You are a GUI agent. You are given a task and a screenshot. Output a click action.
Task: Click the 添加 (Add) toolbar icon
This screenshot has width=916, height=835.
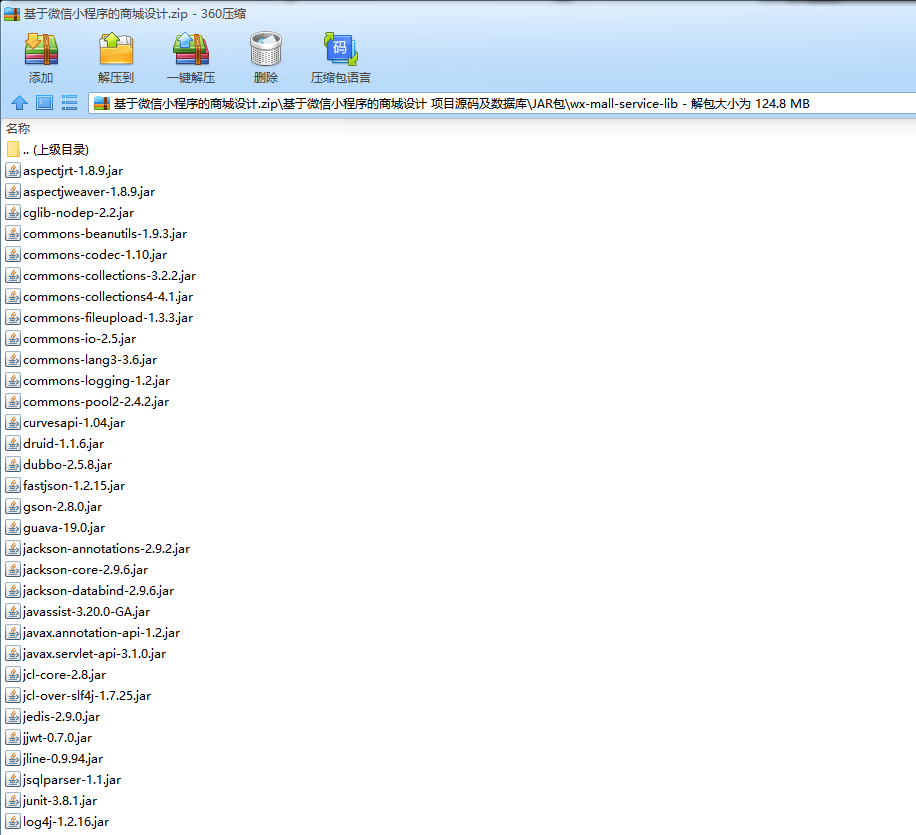[x=41, y=49]
